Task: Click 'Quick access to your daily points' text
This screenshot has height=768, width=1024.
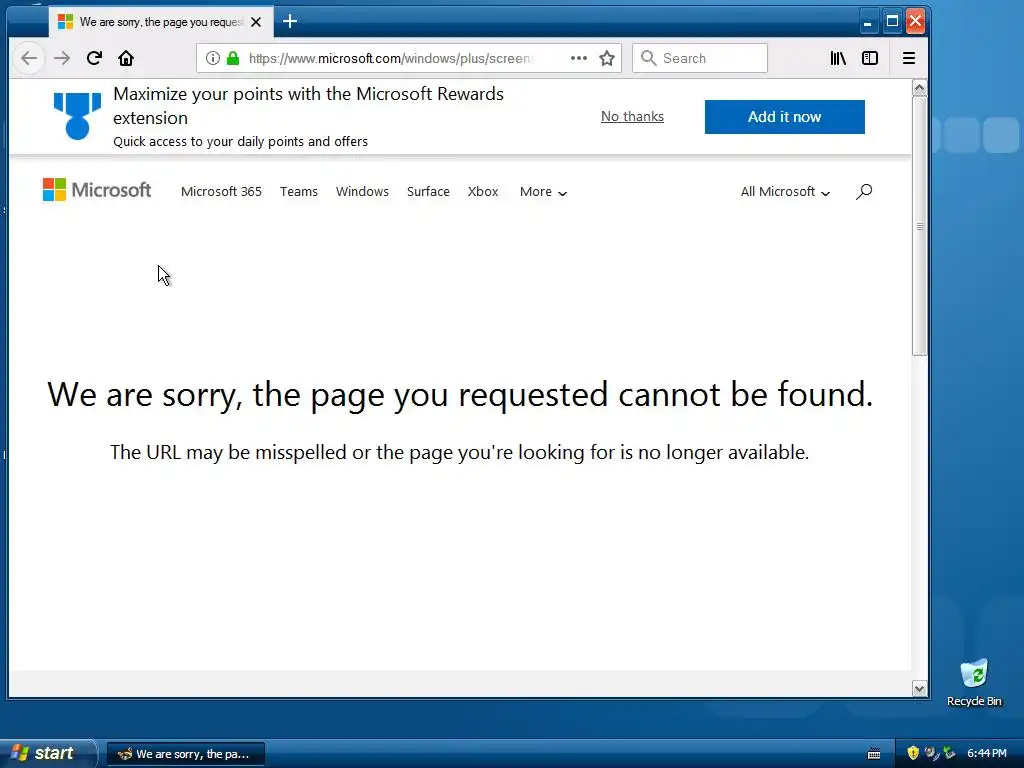Action: [x=240, y=141]
